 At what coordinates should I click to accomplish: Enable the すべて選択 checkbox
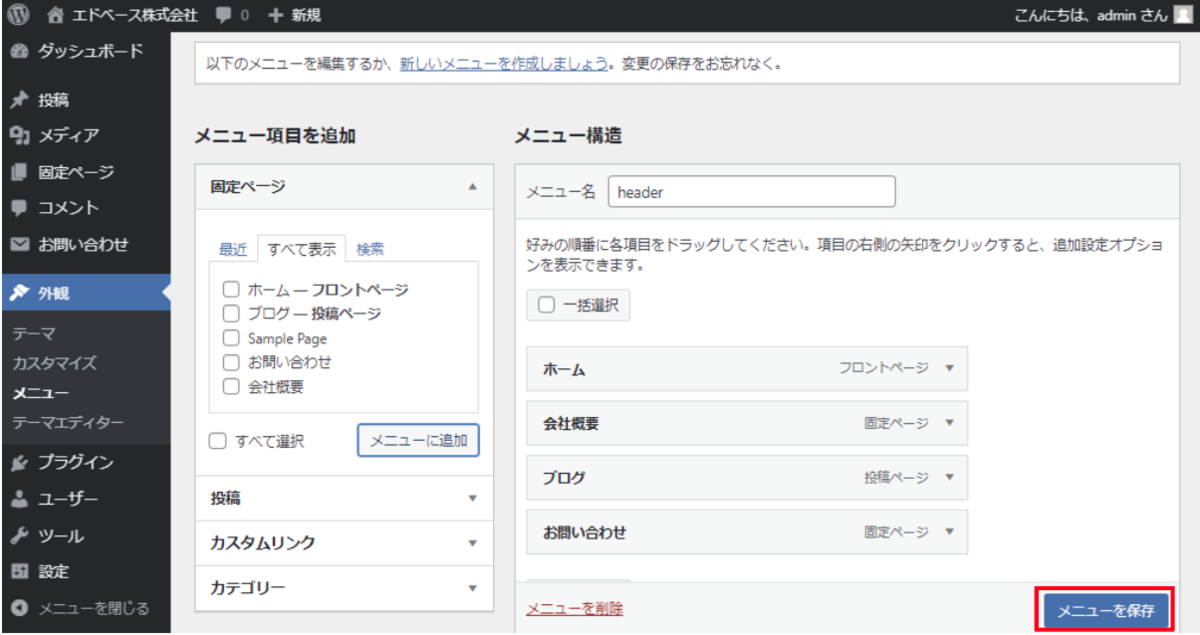click(x=217, y=441)
